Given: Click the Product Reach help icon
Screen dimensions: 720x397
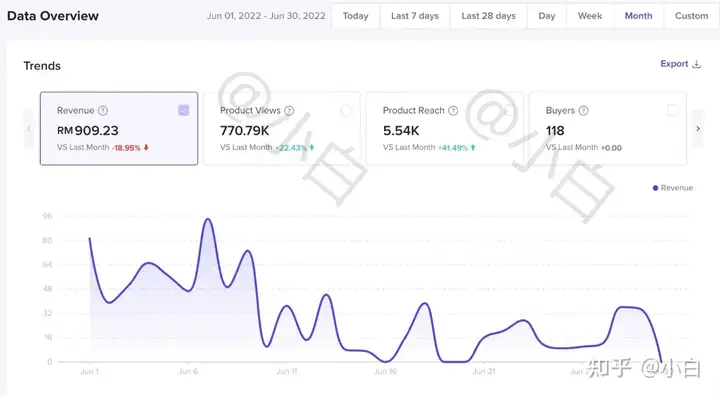Looking at the screenshot, I should click(453, 111).
